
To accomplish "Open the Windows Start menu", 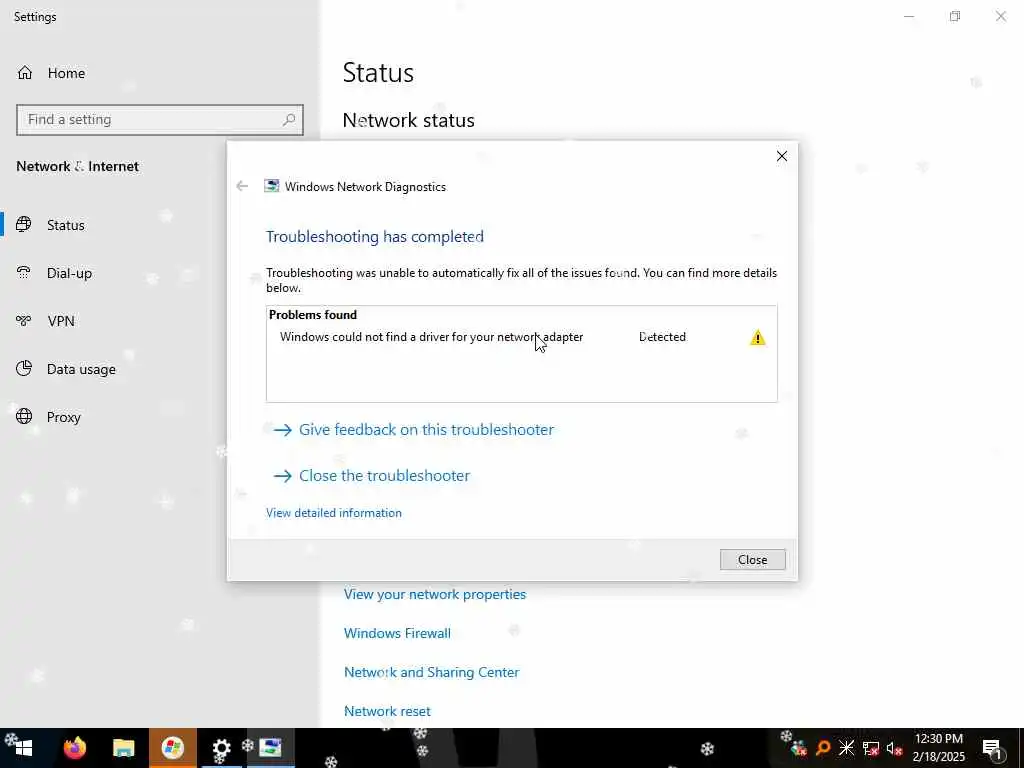I will [24, 748].
